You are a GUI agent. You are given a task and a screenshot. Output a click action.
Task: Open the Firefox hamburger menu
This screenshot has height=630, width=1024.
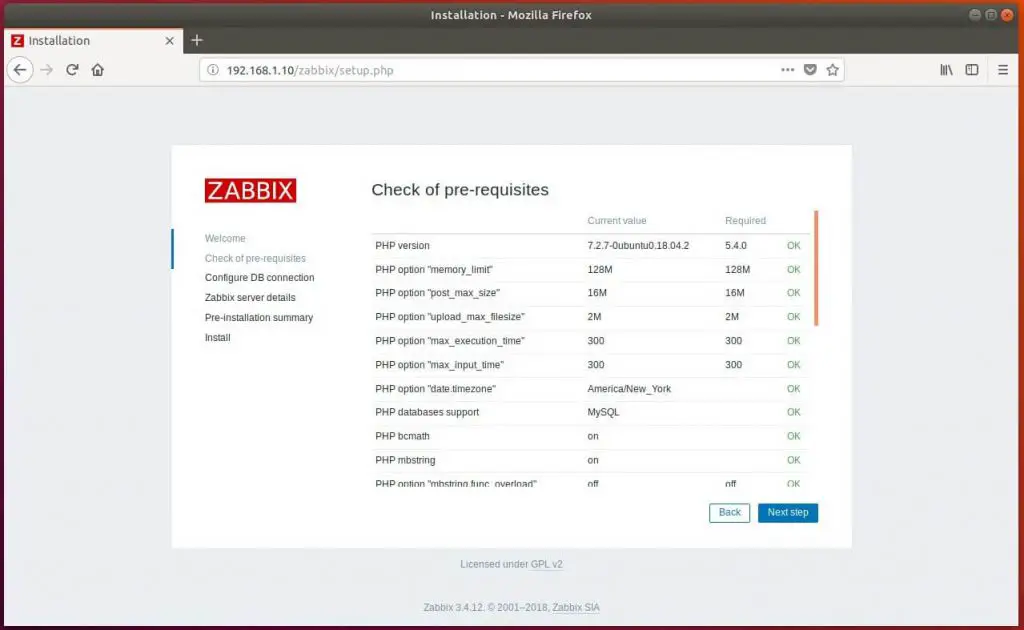pos(1003,70)
